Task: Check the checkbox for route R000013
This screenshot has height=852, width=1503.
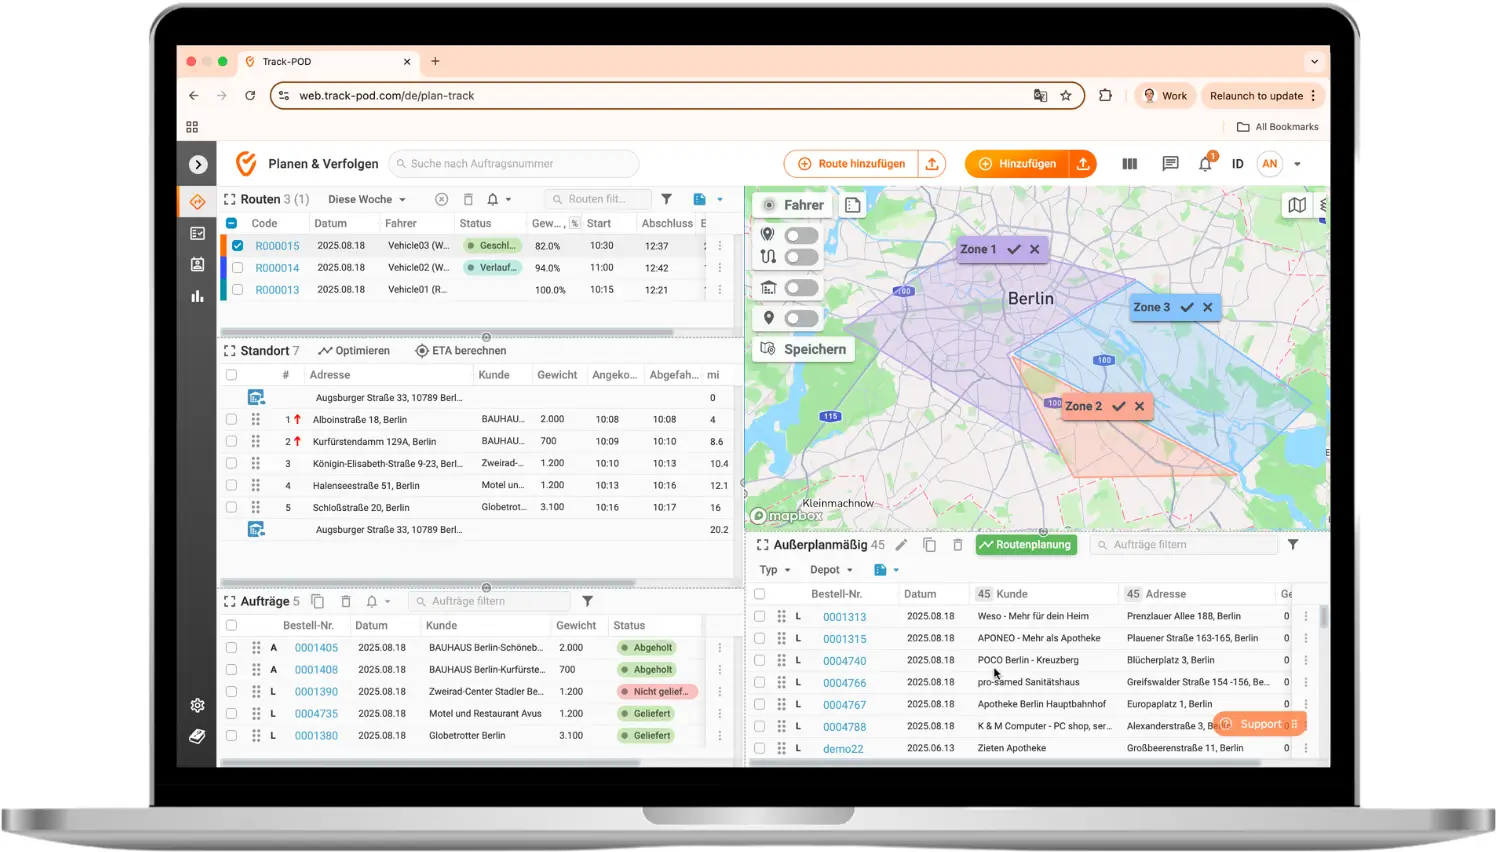Action: tap(237, 290)
